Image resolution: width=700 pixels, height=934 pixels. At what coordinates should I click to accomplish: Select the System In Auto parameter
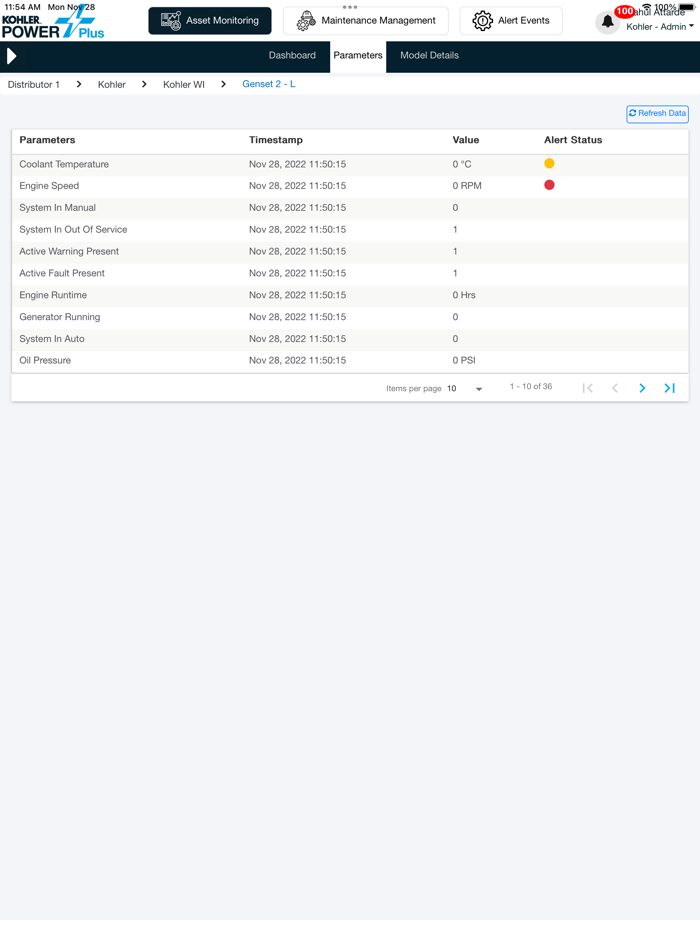[52, 339]
